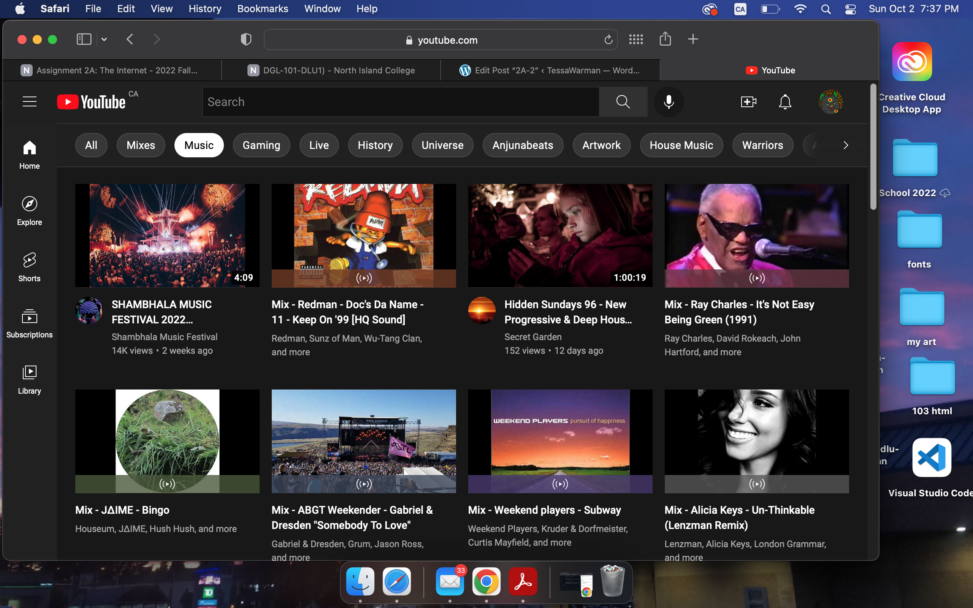Click Shambhala Music Festival channel name

164,337
